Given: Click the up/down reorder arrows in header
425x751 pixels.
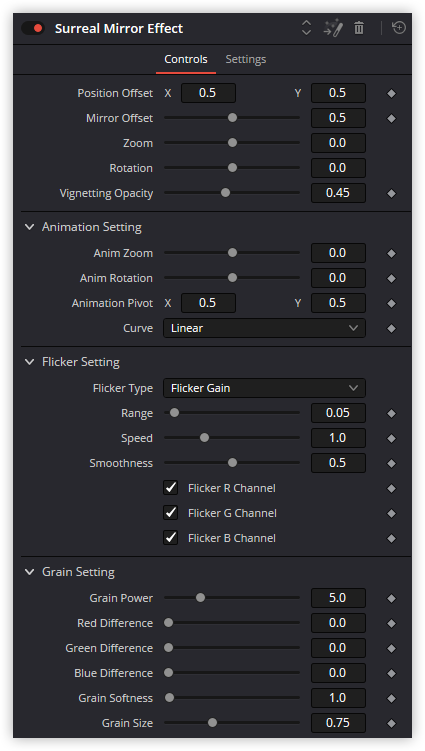Looking at the screenshot, I should click(x=306, y=28).
